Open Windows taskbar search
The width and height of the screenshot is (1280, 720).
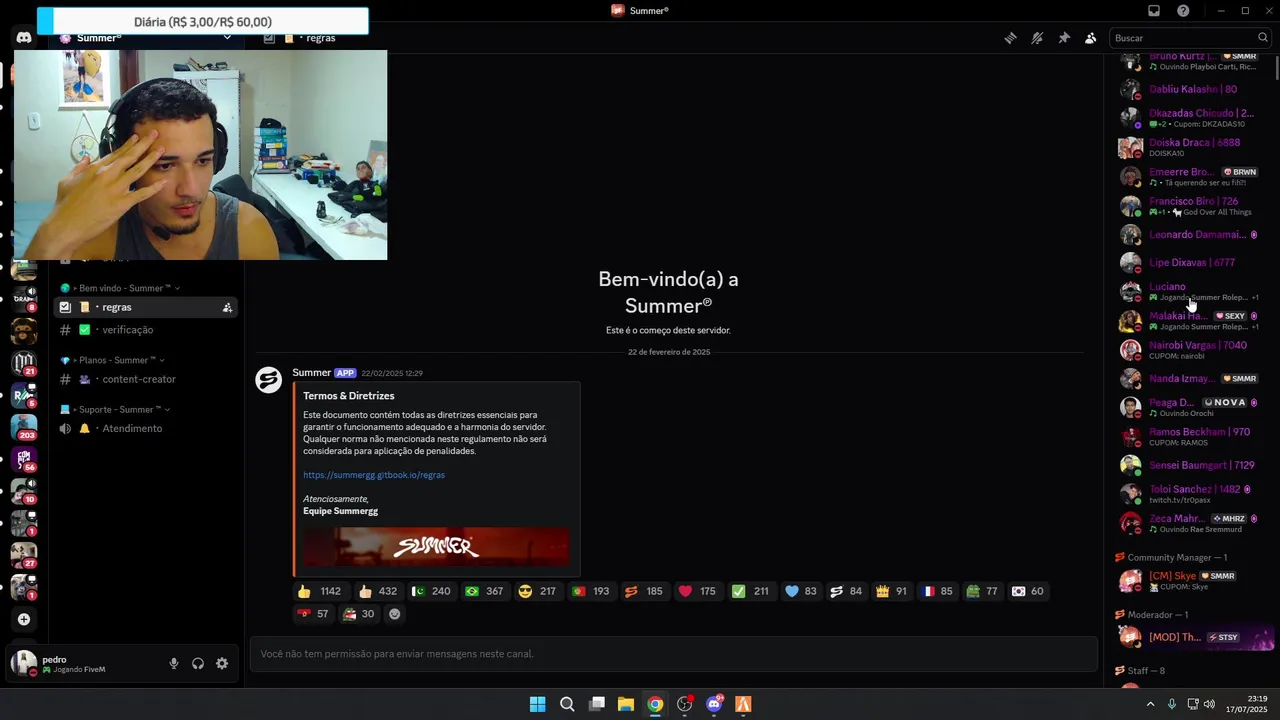567,704
